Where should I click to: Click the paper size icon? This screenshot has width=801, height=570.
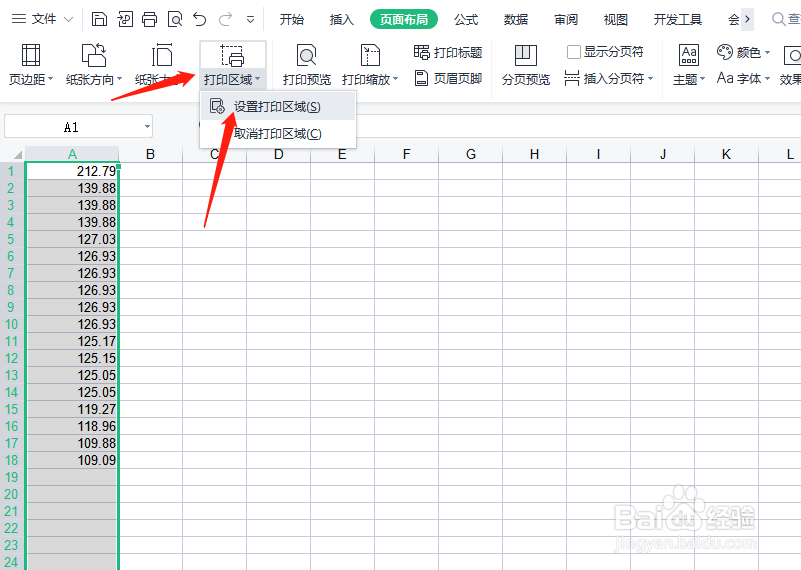(162, 55)
